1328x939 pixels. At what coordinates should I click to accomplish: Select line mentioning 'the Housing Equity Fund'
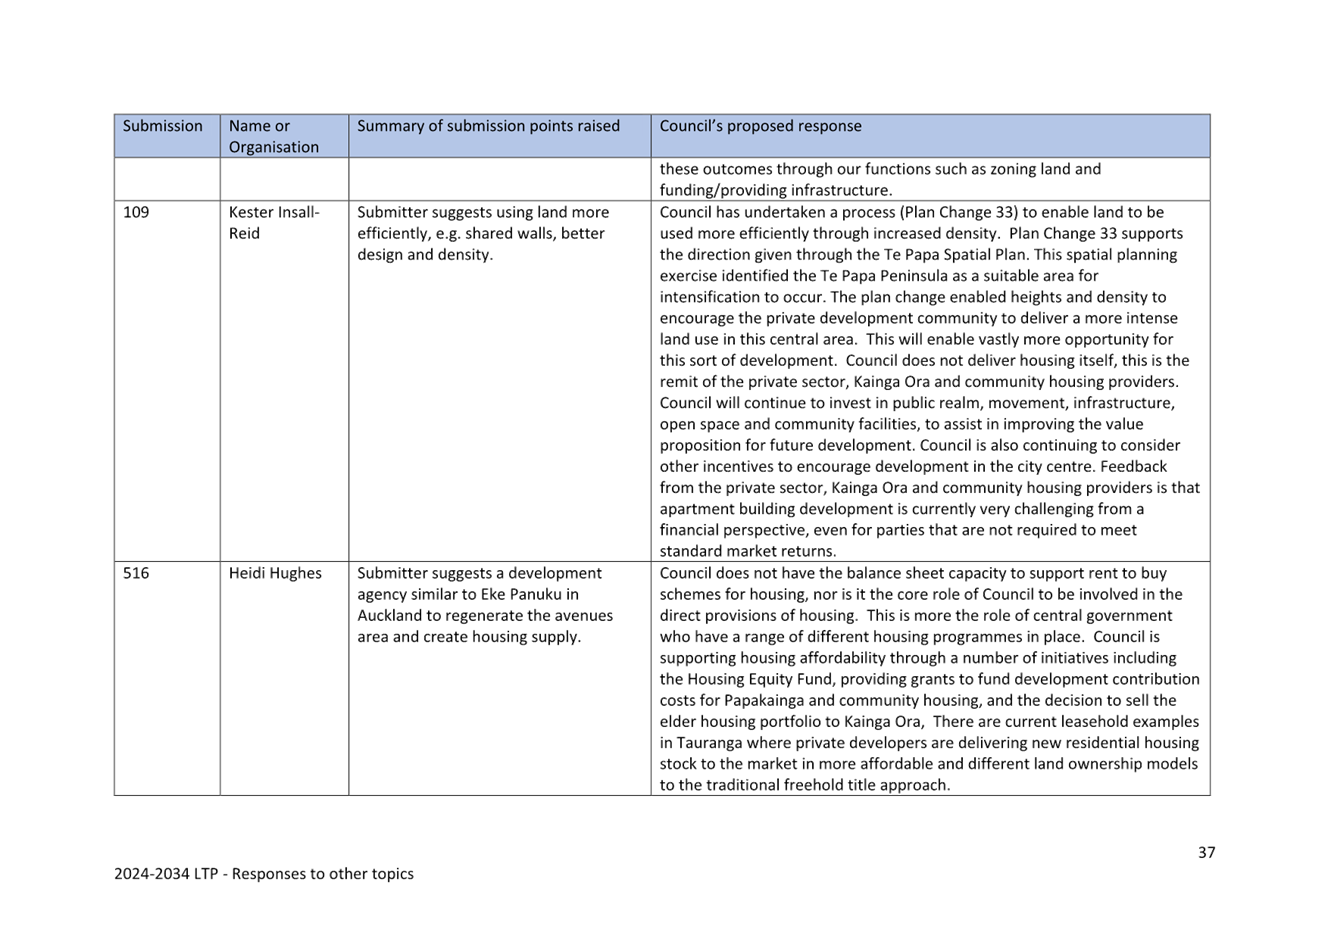click(x=930, y=679)
